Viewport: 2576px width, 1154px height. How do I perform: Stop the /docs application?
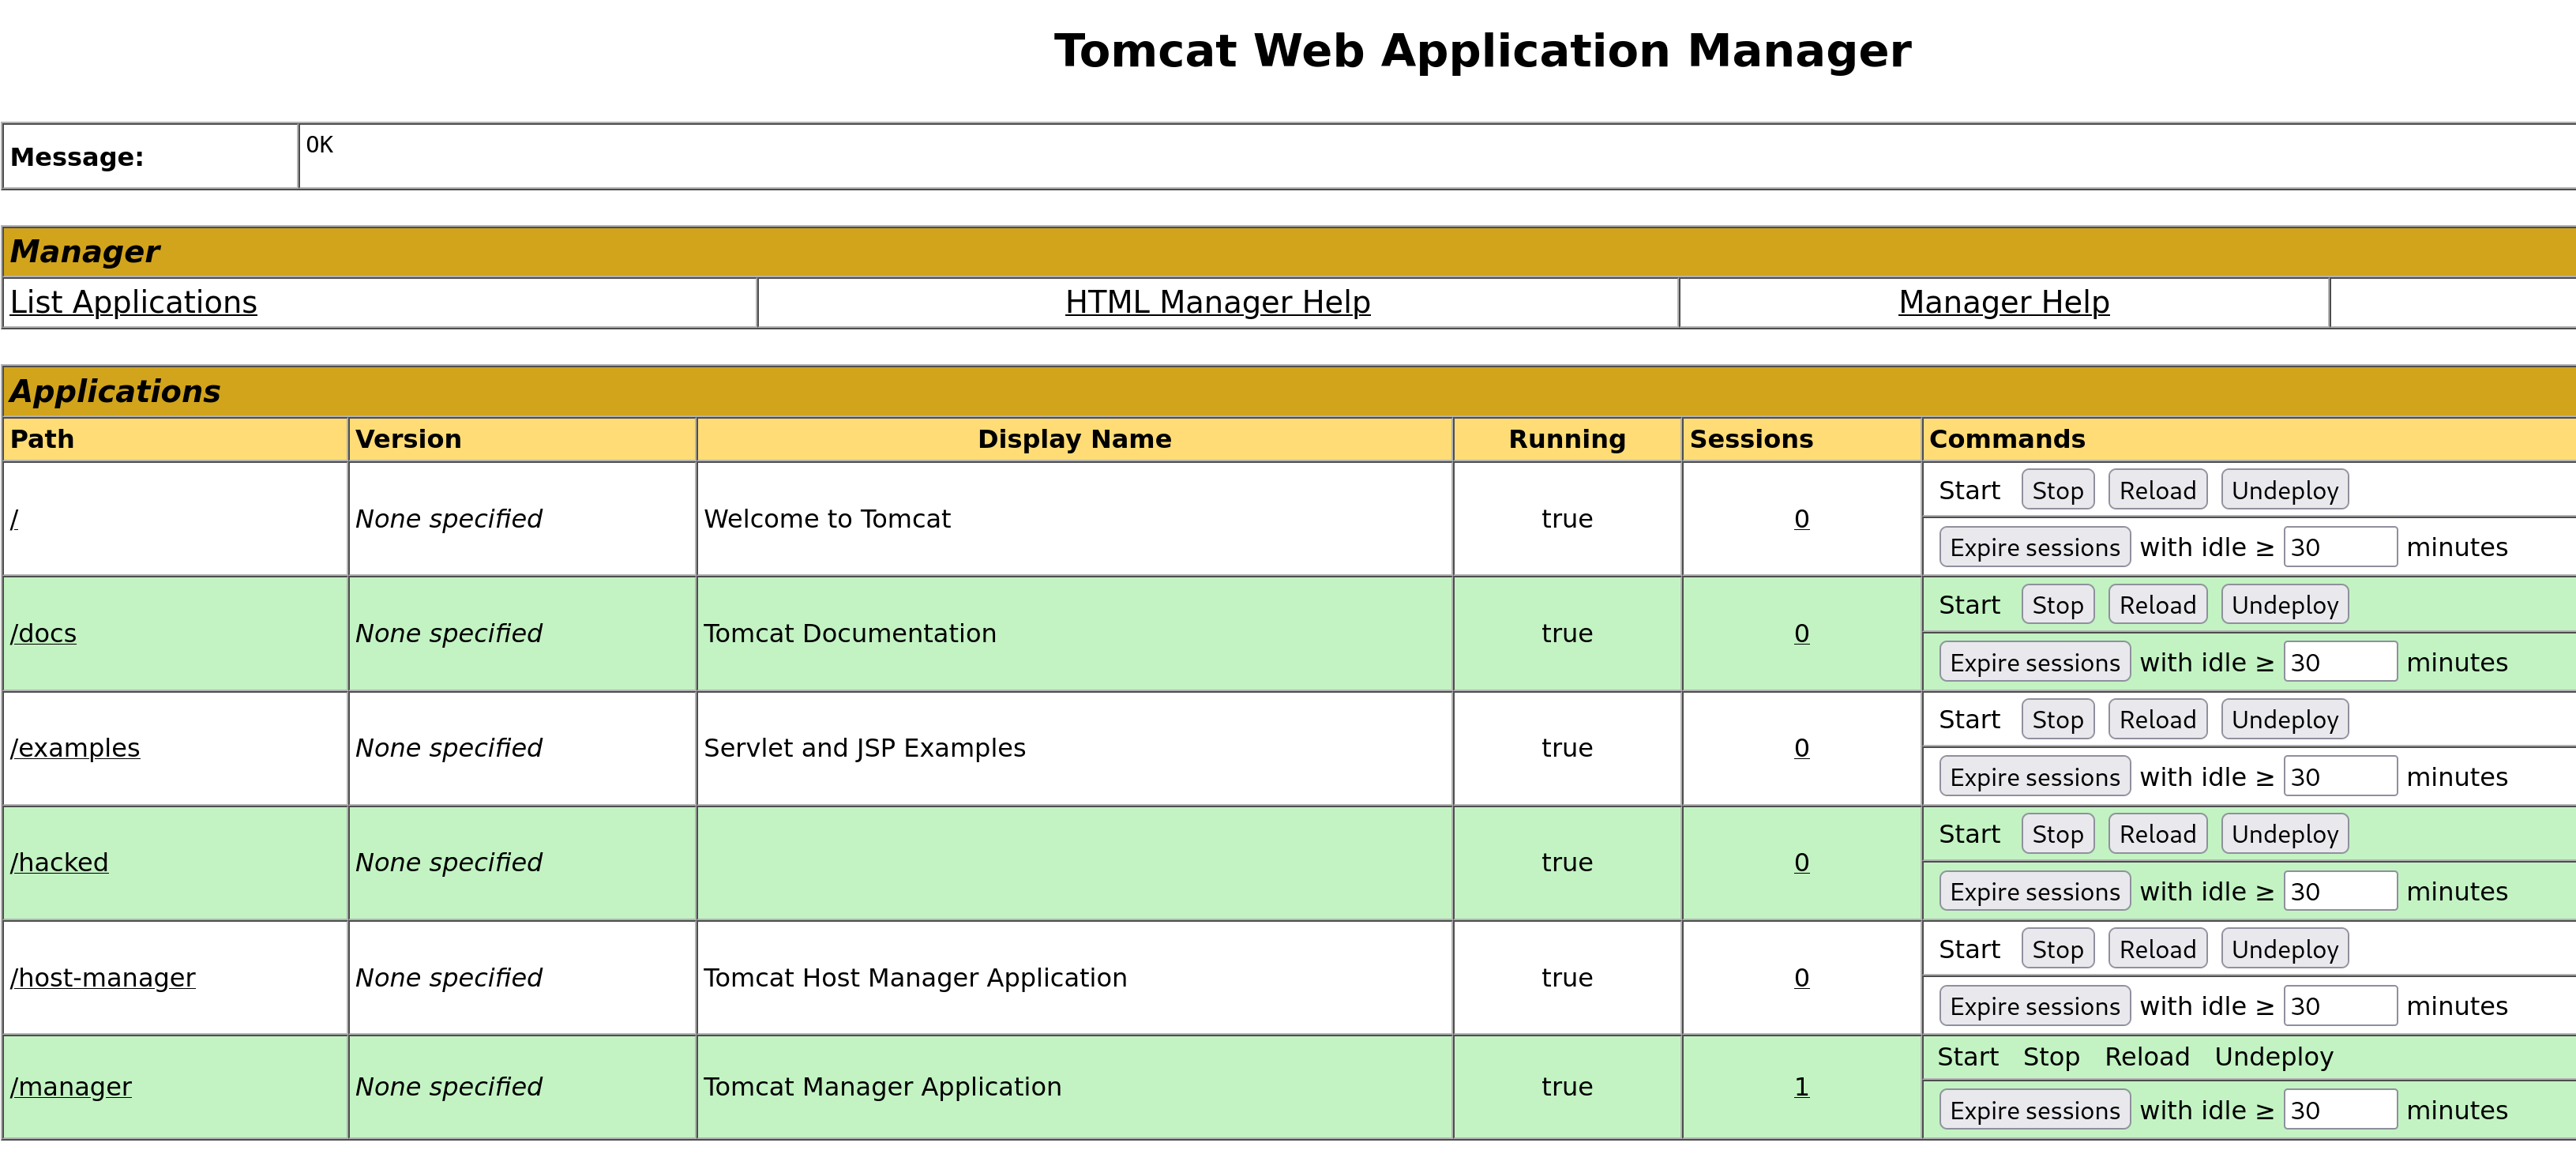pyautogui.click(x=2057, y=605)
